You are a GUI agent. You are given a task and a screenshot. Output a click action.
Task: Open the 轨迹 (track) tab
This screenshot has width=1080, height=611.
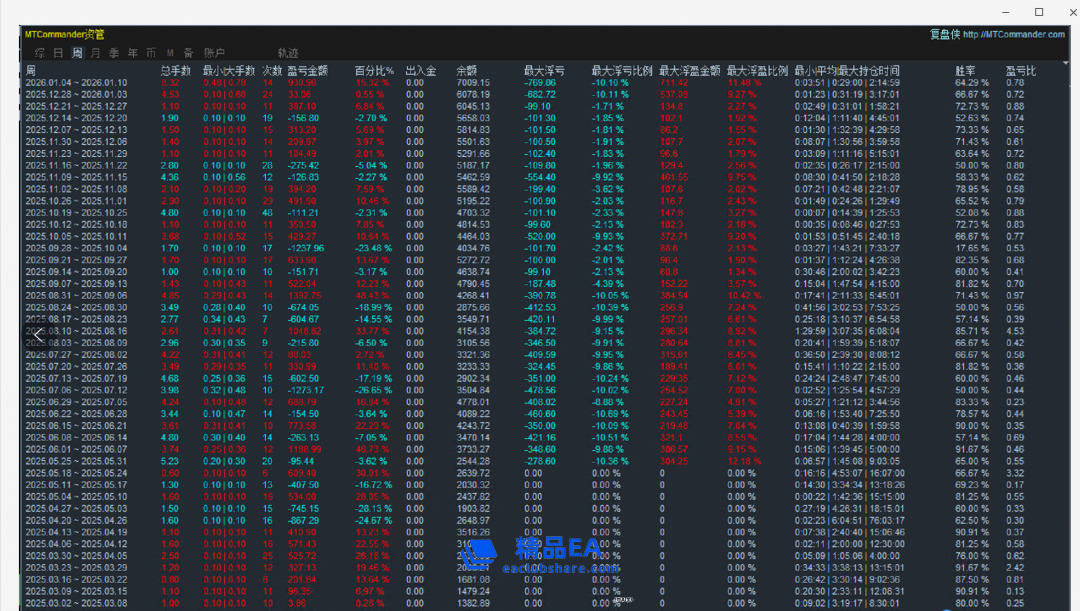click(x=288, y=53)
